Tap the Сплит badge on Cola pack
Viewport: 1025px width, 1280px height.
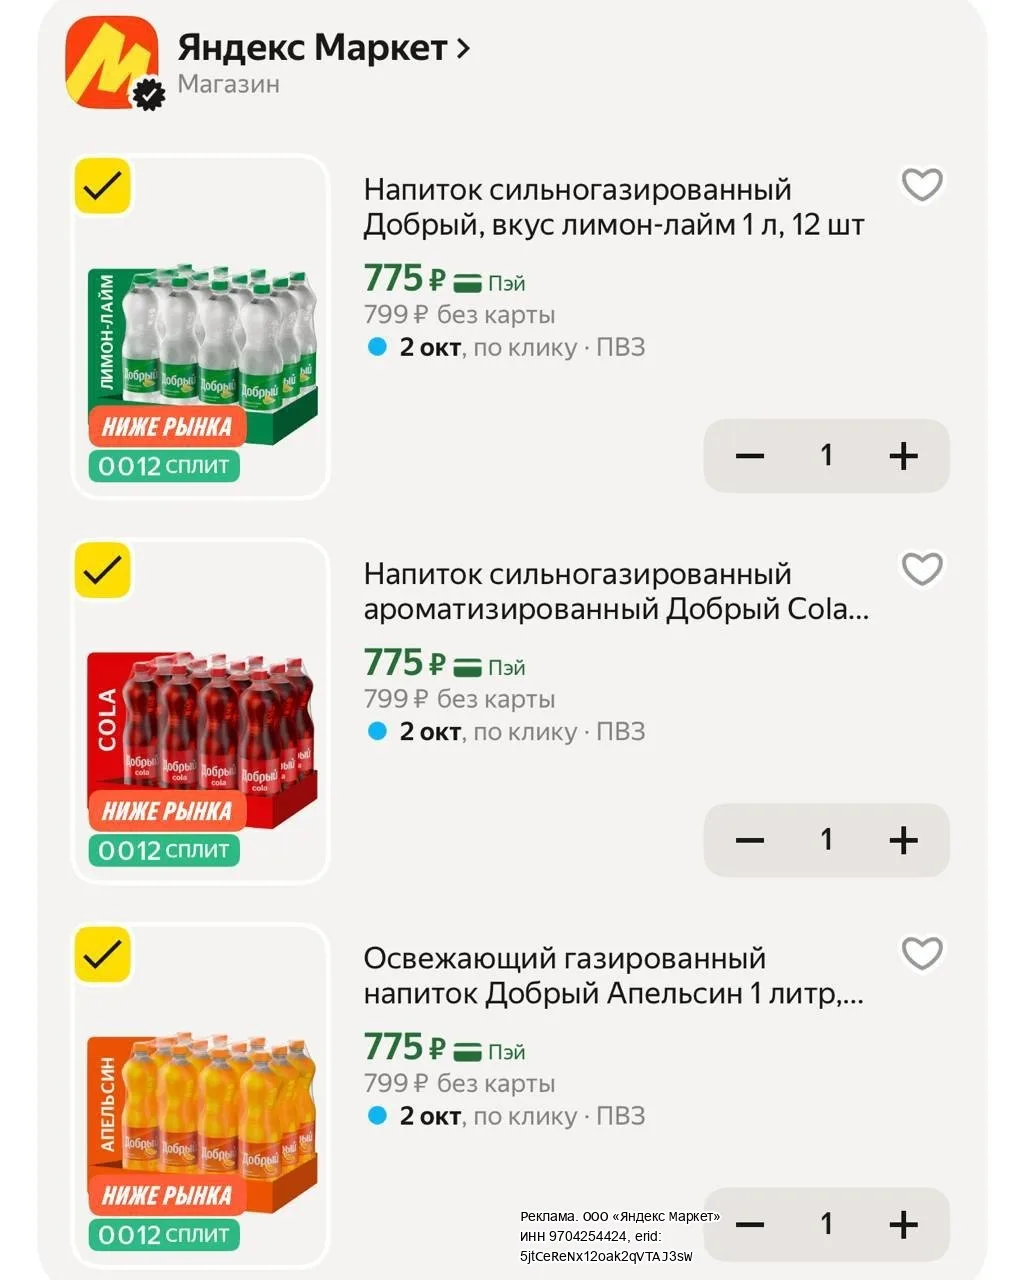click(x=164, y=850)
